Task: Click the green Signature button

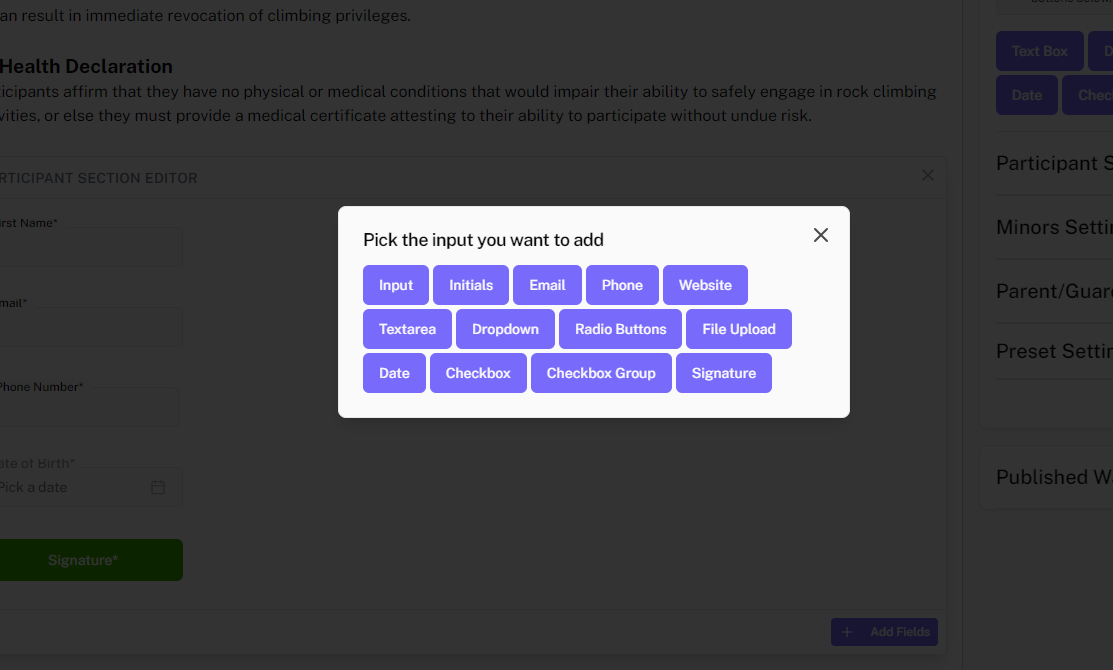Action: 85,560
